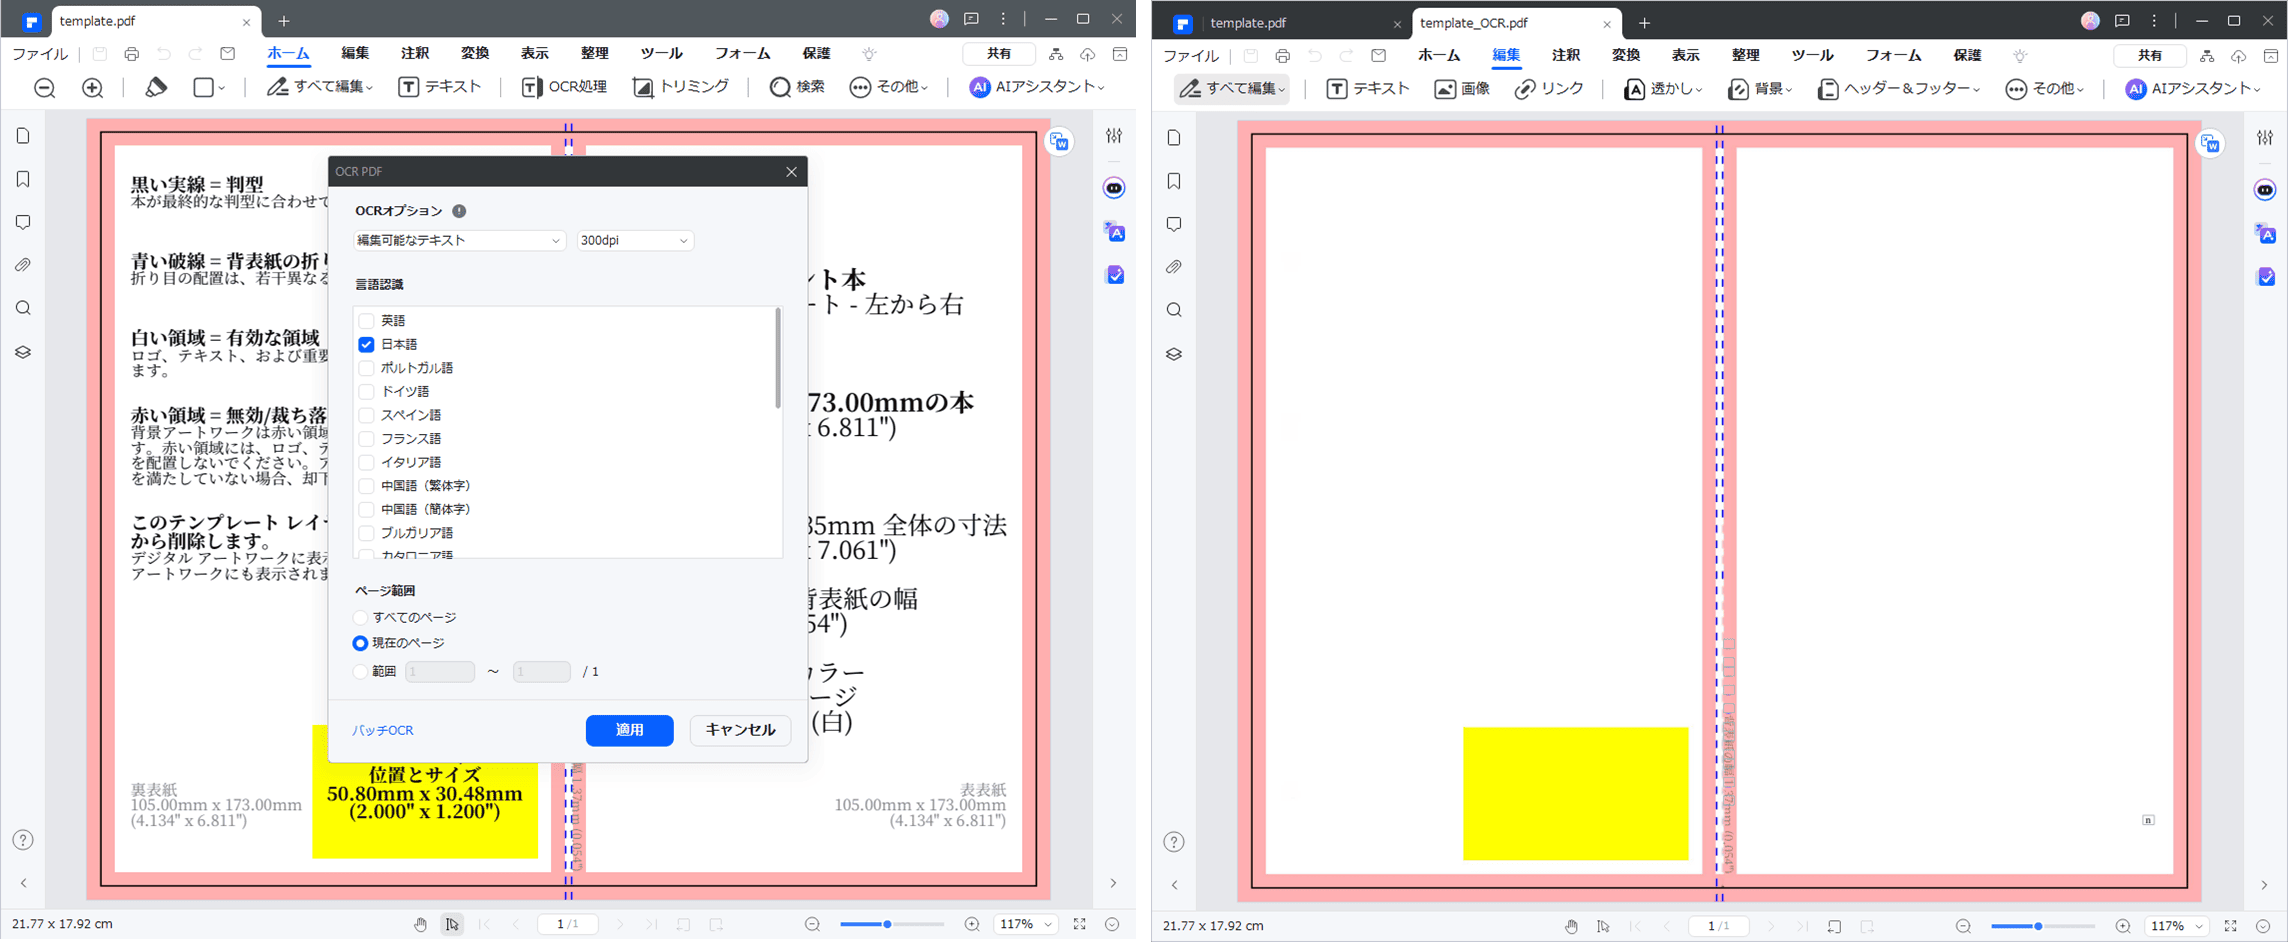This screenshot has height=942, width=2288.
Task: Click zoom in magnifier in left window toolbar
Action: point(93,88)
